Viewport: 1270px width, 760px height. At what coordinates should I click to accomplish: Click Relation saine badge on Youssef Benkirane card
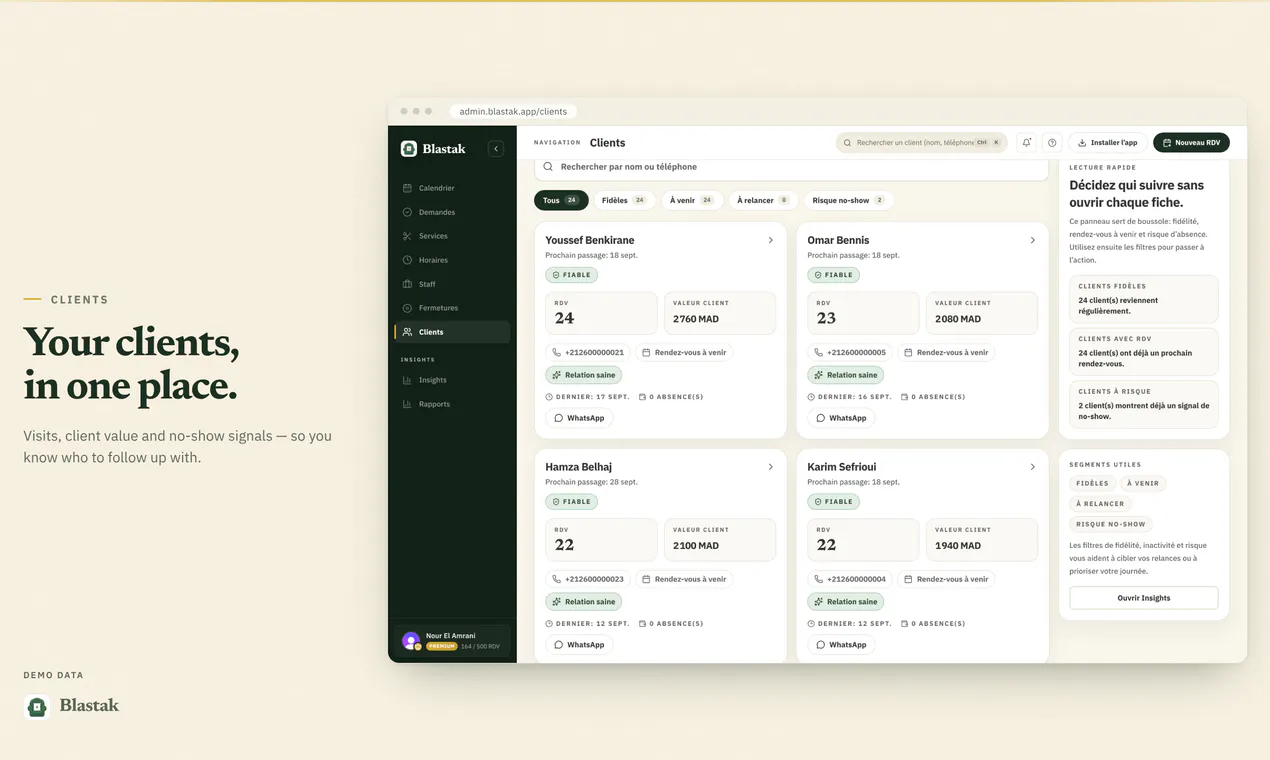pyautogui.click(x=583, y=375)
